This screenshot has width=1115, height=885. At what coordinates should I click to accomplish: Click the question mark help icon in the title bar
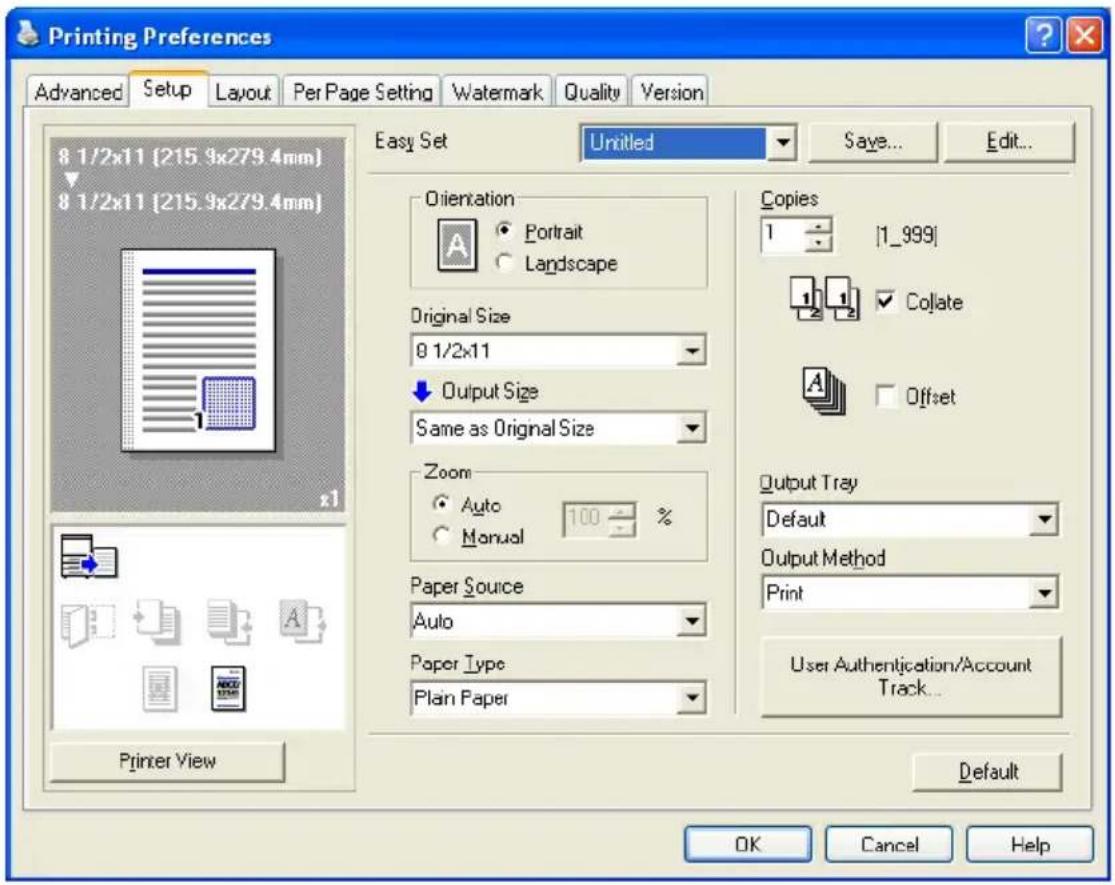(1043, 35)
